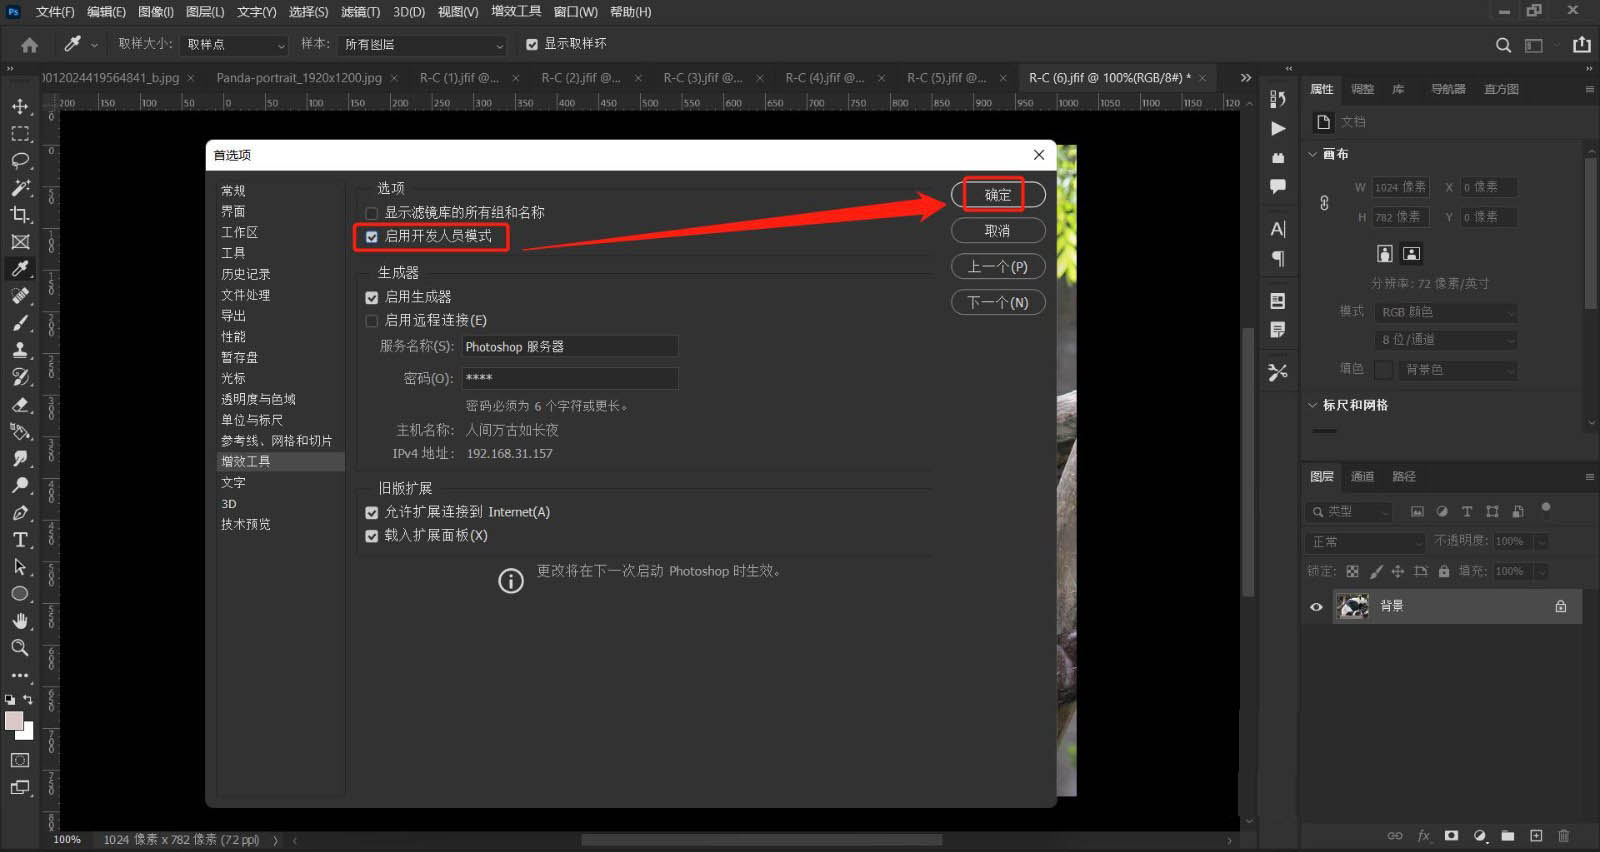Select the Horizontal Type tool
Image resolution: width=1600 pixels, height=852 pixels.
[x=20, y=539]
